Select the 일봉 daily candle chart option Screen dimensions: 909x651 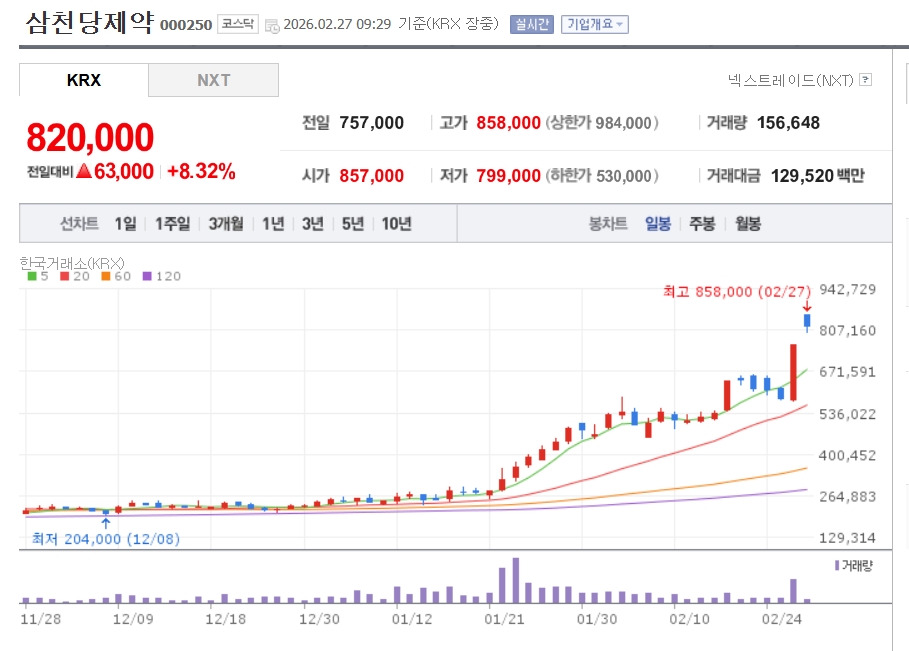click(658, 224)
